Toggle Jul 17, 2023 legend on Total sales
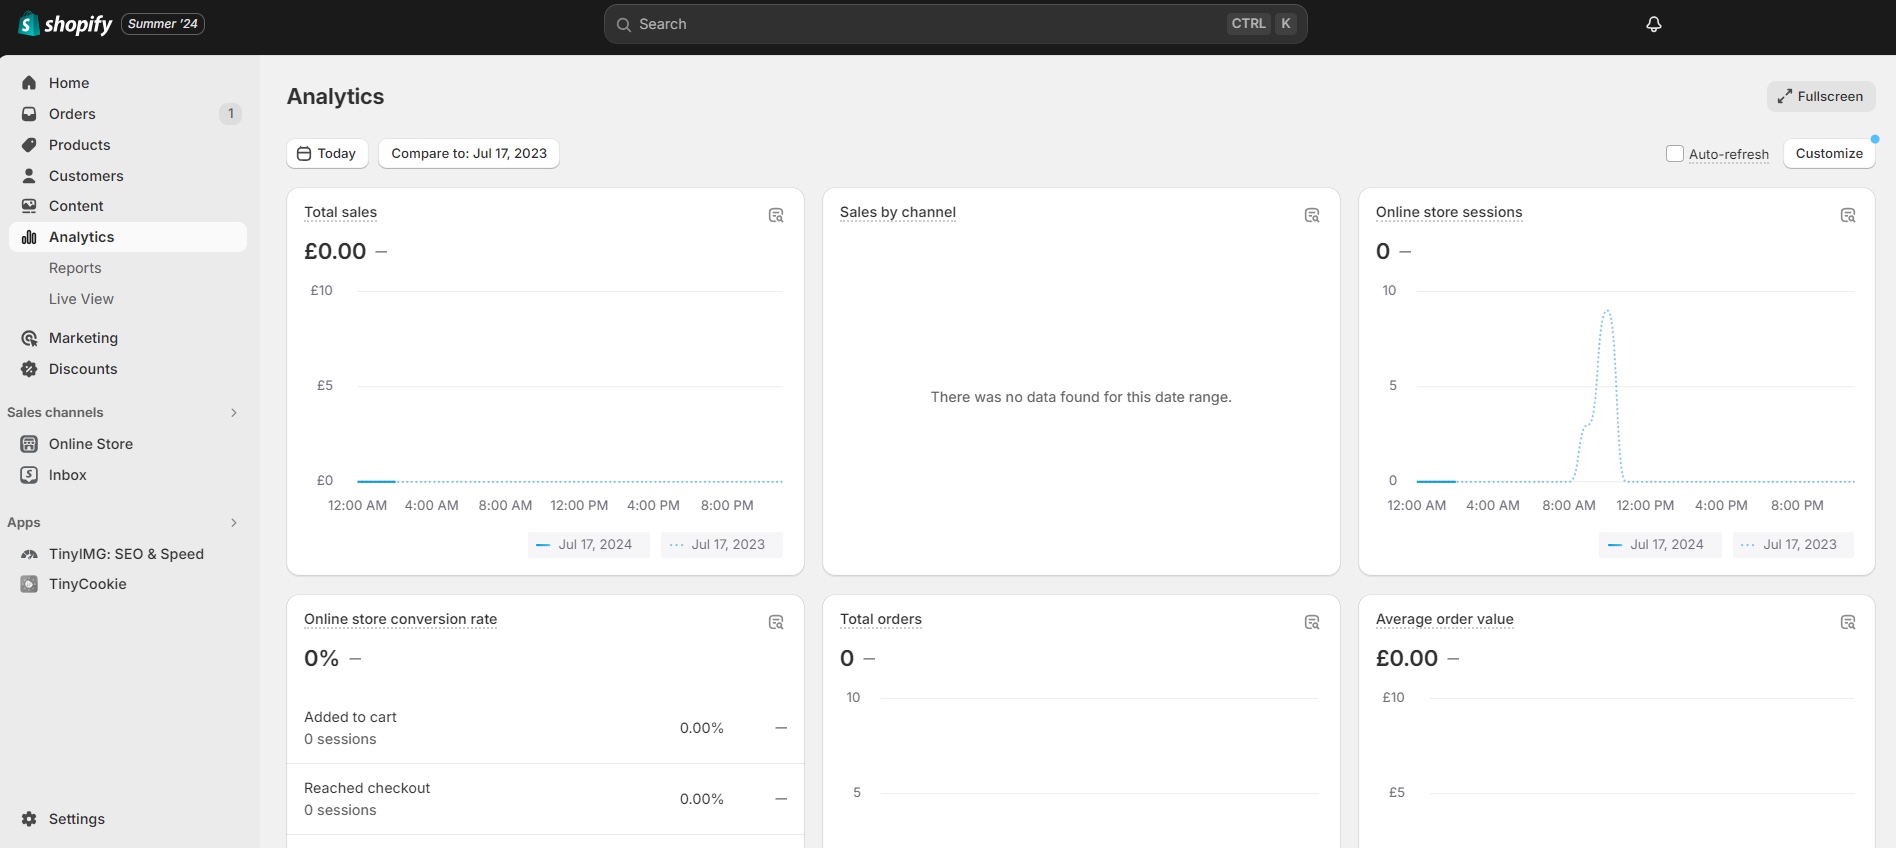The image size is (1896, 848). [721, 545]
